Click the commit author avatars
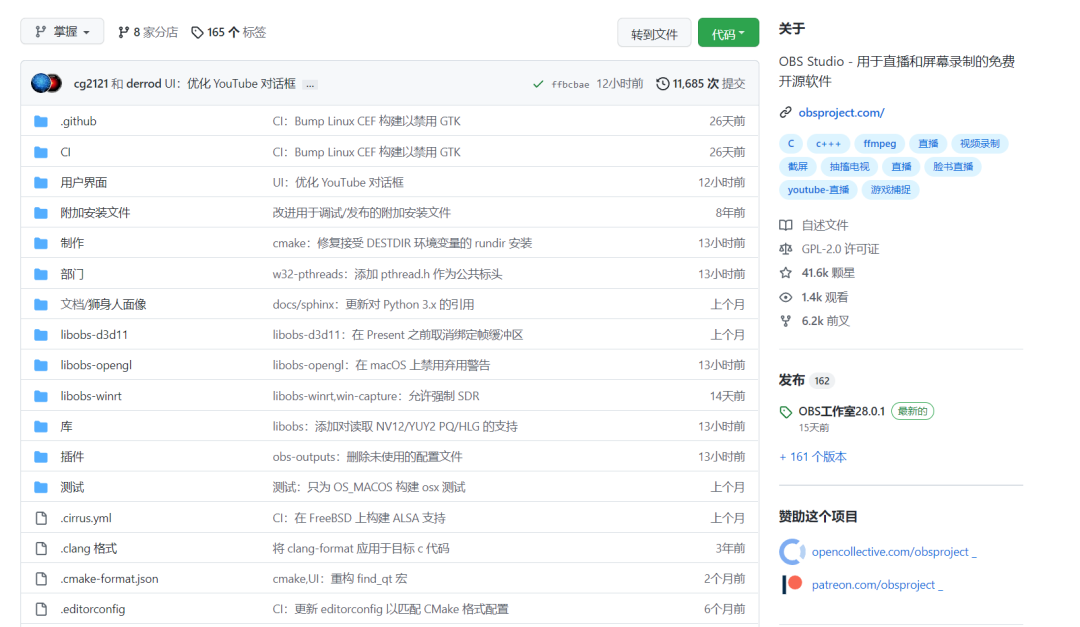This screenshot has width=1080, height=627. click(46, 83)
